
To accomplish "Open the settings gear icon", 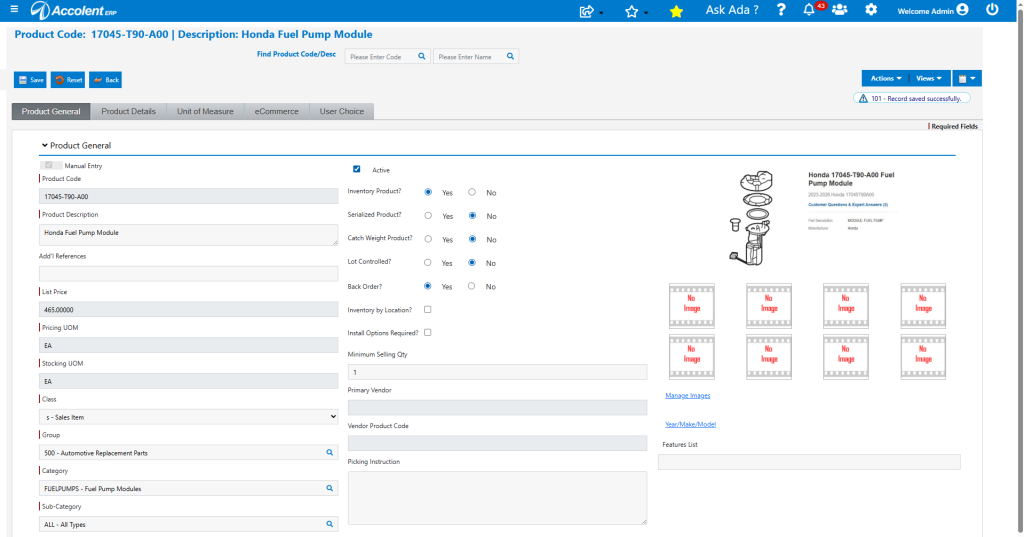I will [871, 10].
